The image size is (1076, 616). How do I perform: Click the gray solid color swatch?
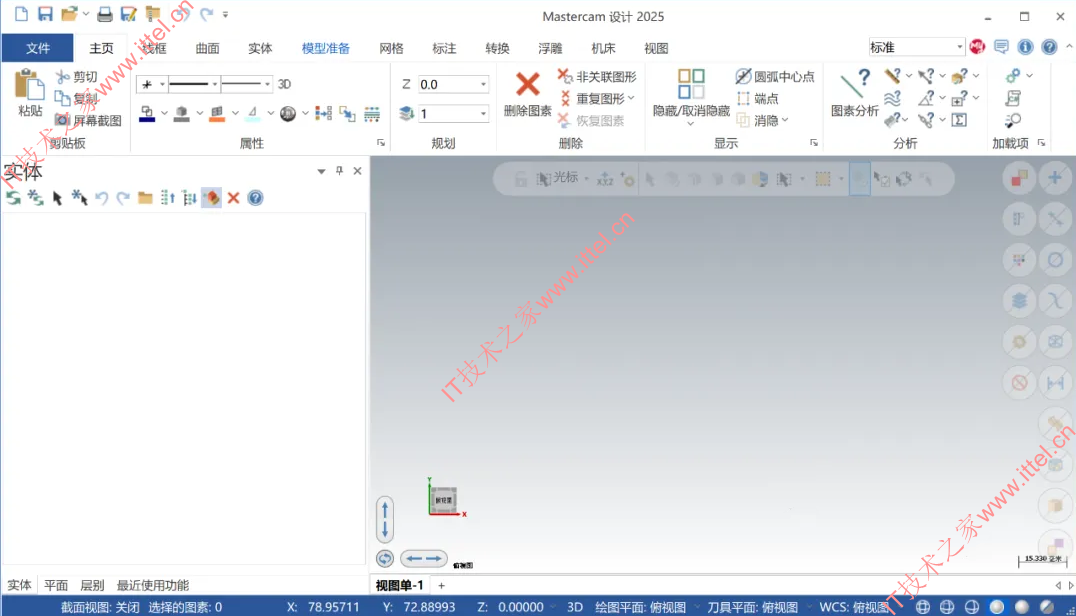(181, 113)
